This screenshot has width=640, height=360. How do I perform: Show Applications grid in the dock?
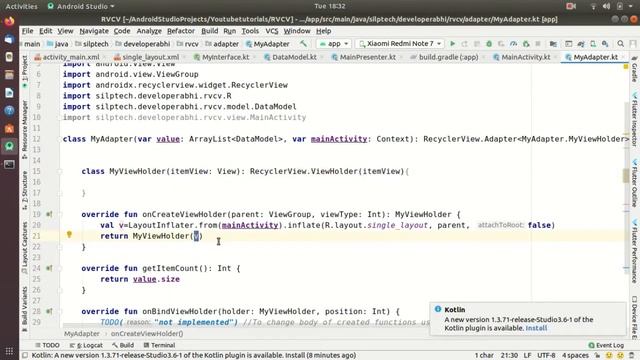pyautogui.click(x=9, y=351)
